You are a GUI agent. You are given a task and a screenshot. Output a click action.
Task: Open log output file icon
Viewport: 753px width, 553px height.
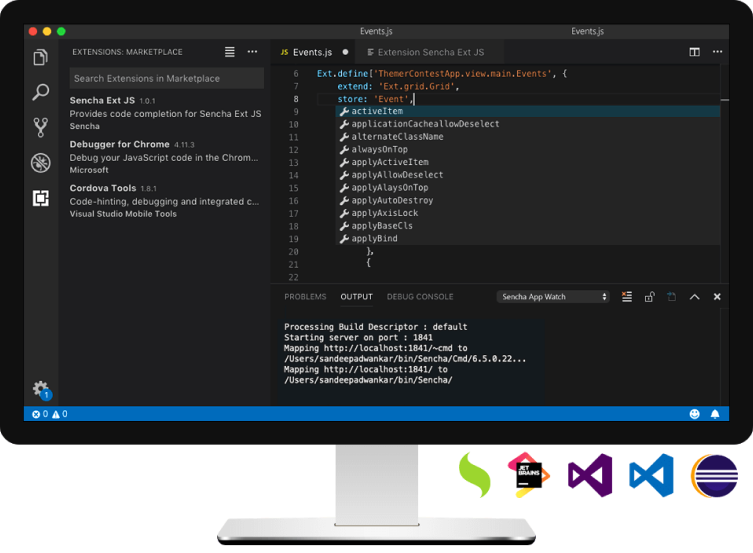[671, 297]
